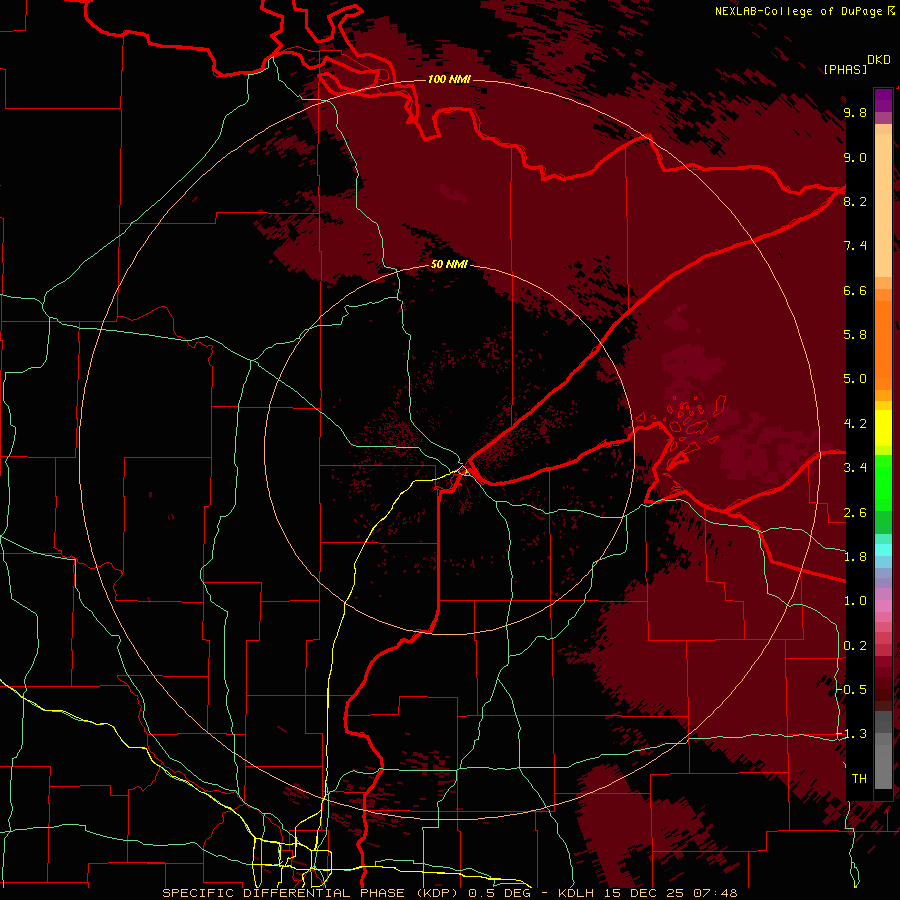This screenshot has height=900, width=900.
Task: Select the 3.4 scale value
Action: (x=855, y=468)
